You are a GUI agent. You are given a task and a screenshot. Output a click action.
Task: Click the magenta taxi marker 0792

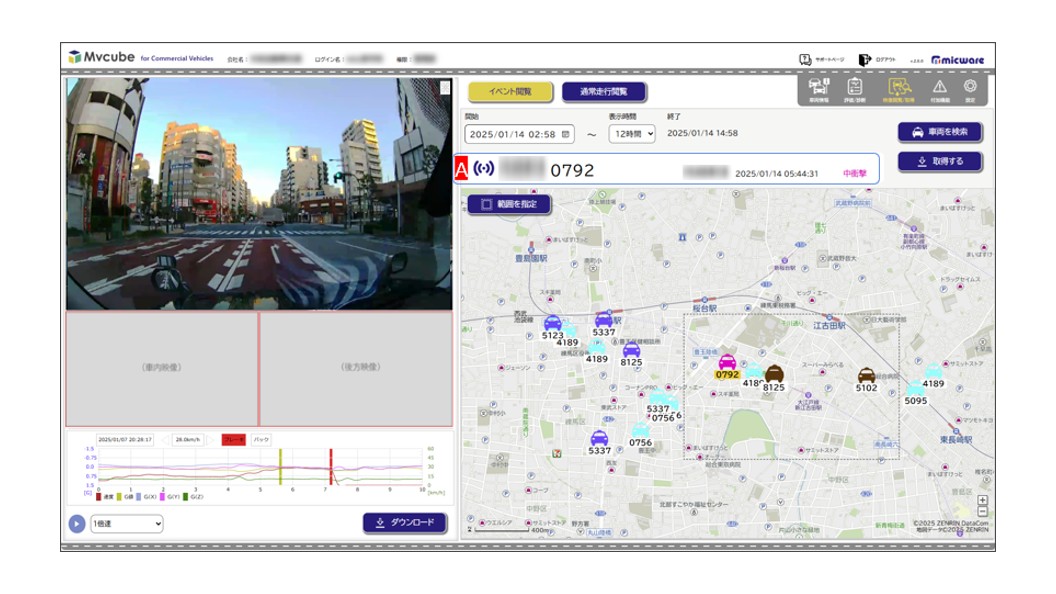727,362
